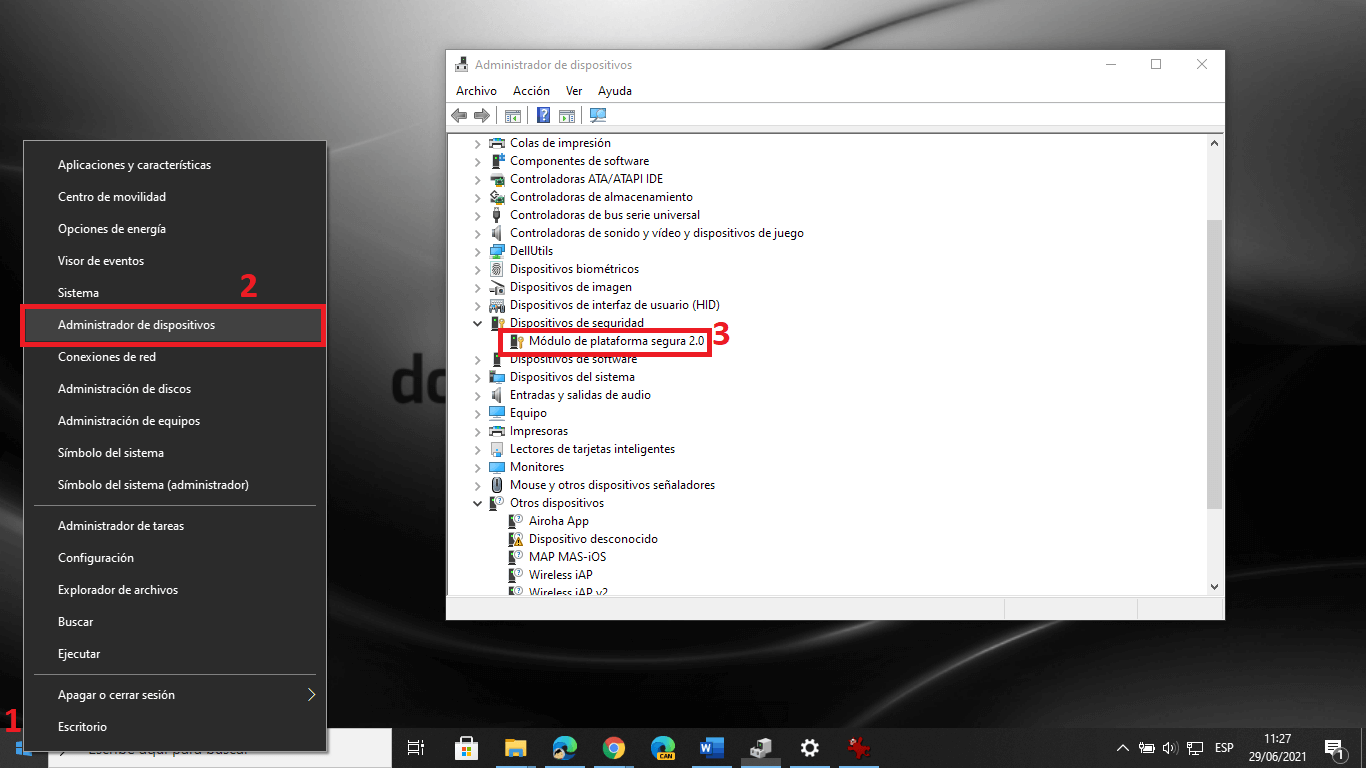Click the camera icon beside Dispositivos de imagen
1366x768 pixels.
497,287
